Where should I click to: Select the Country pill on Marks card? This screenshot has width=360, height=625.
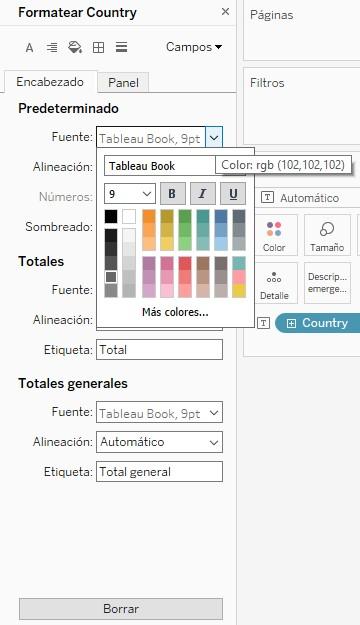click(x=319, y=323)
